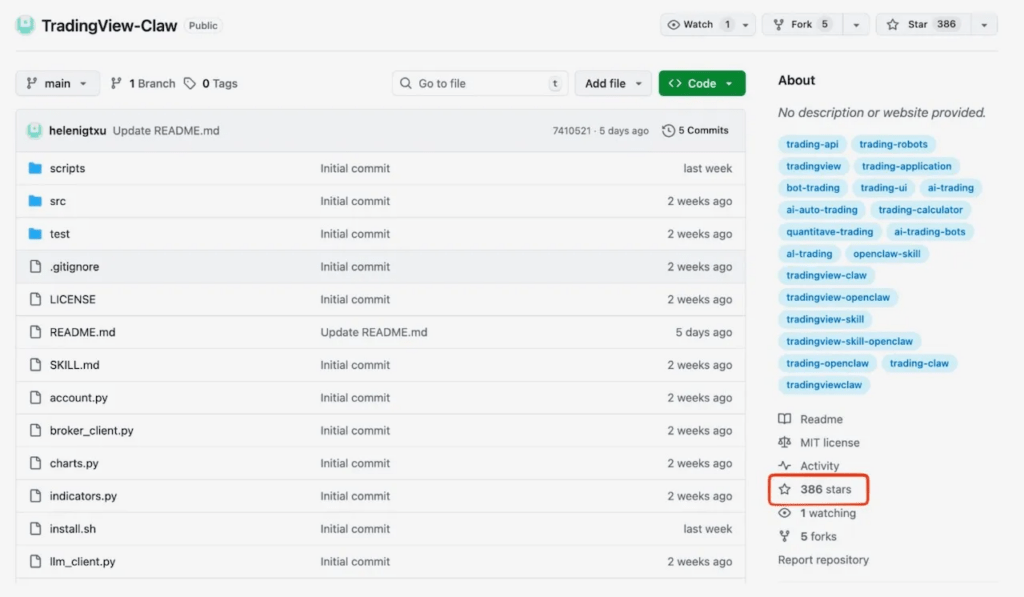Open the README.md file link
Image resolution: width=1024 pixels, height=597 pixels.
coord(82,332)
